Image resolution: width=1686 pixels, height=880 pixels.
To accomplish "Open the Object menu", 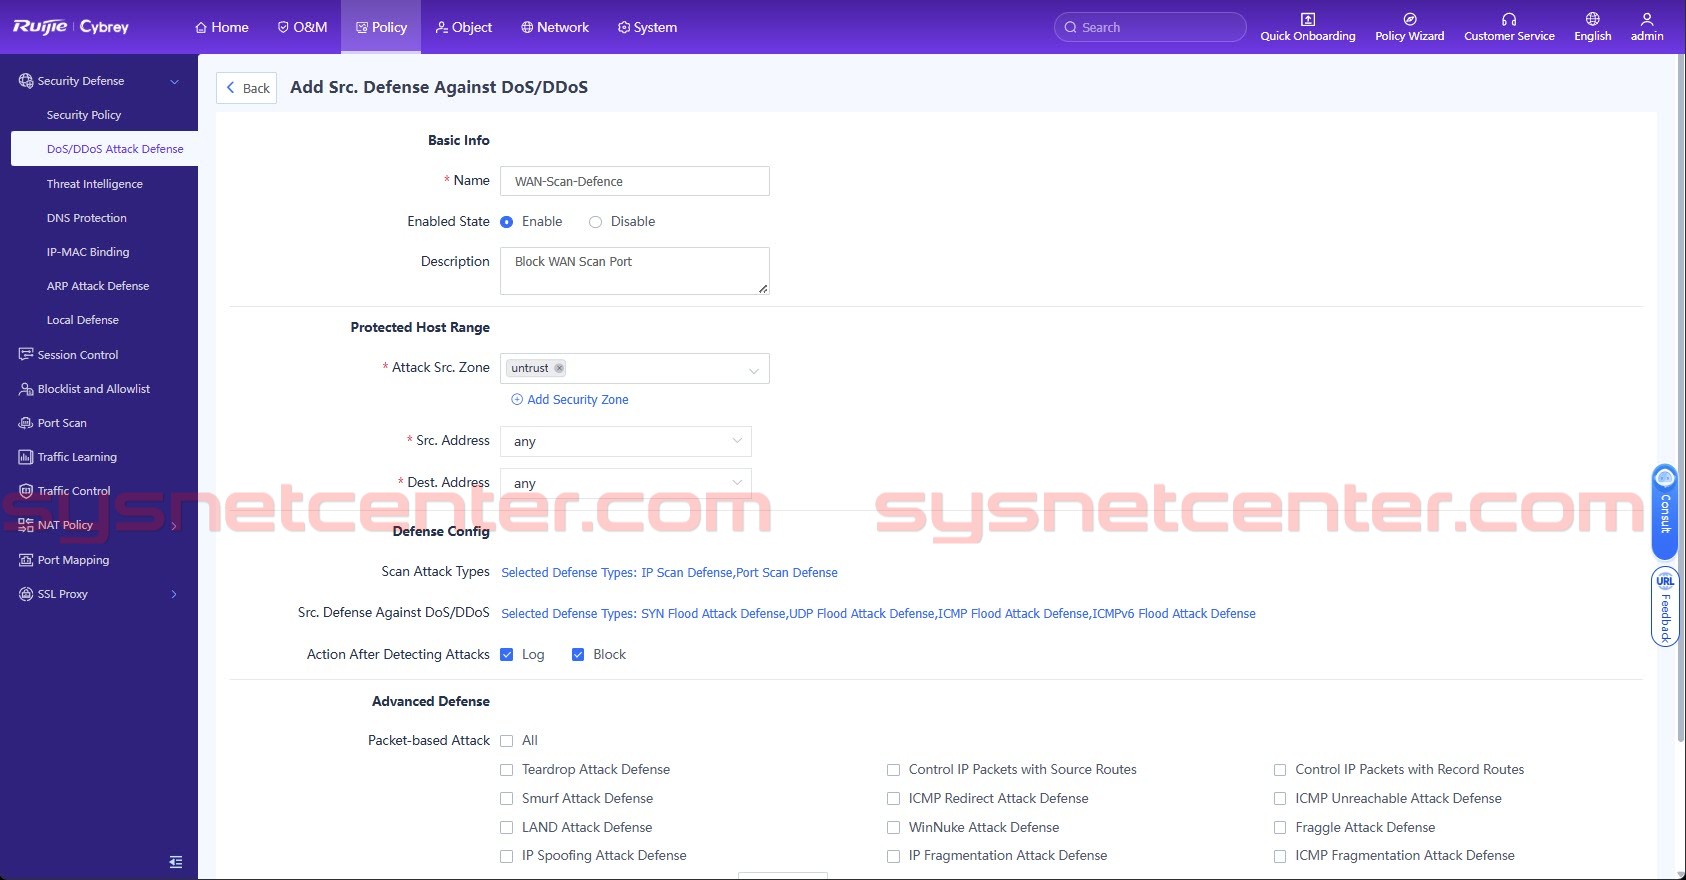I will (x=464, y=27).
